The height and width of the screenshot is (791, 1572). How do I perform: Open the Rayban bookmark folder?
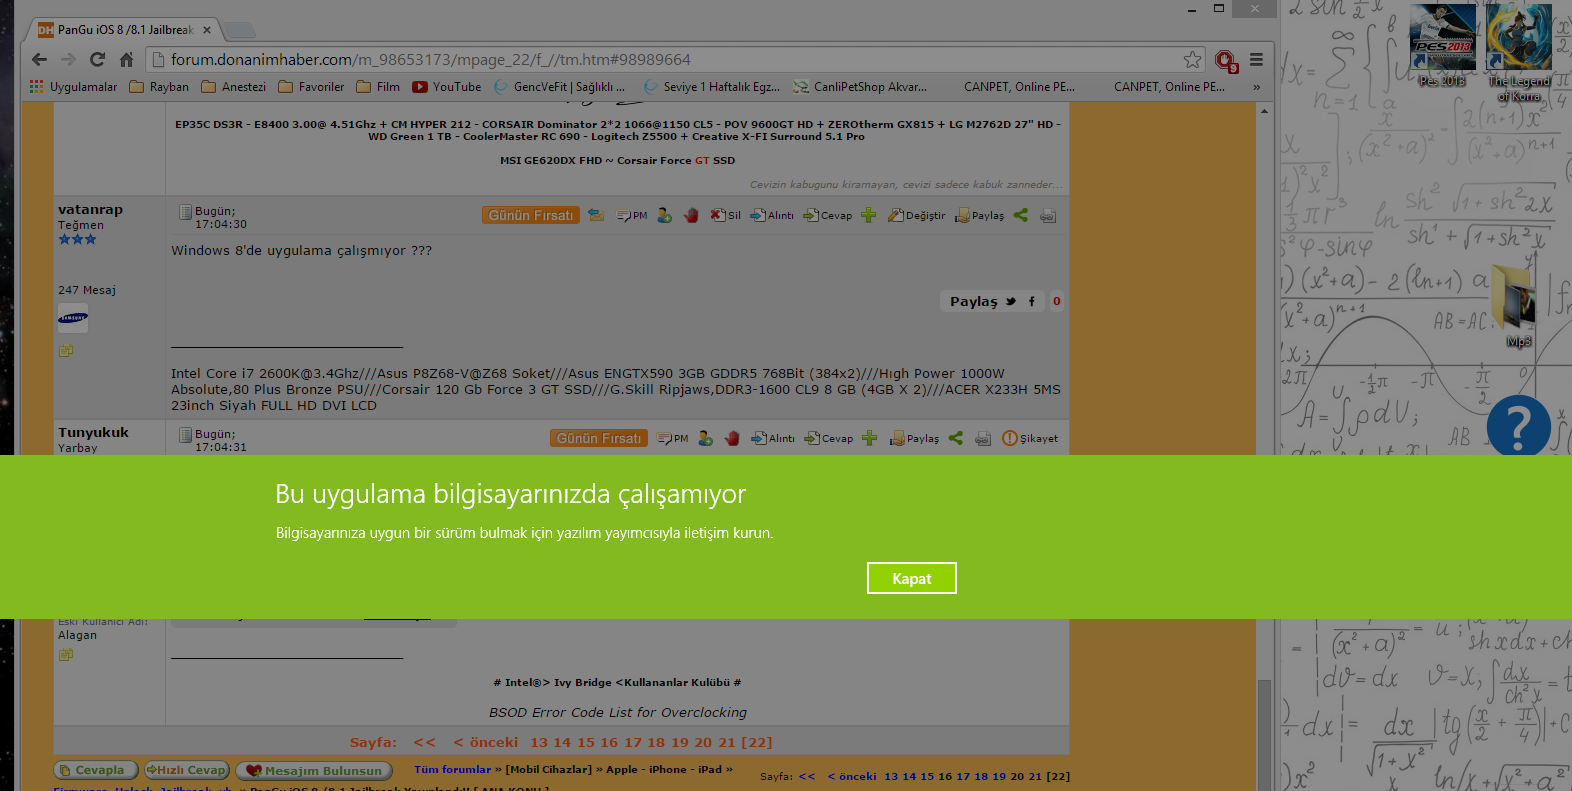[x=159, y=87]
